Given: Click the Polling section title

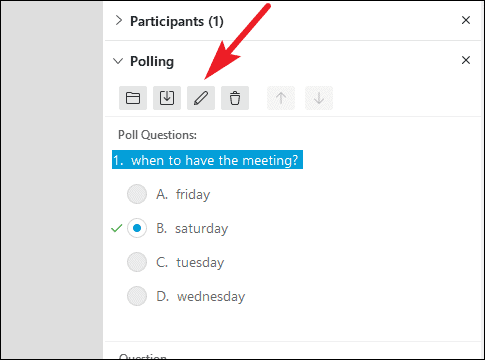Looking at the screenshot, I should [152, 62].
